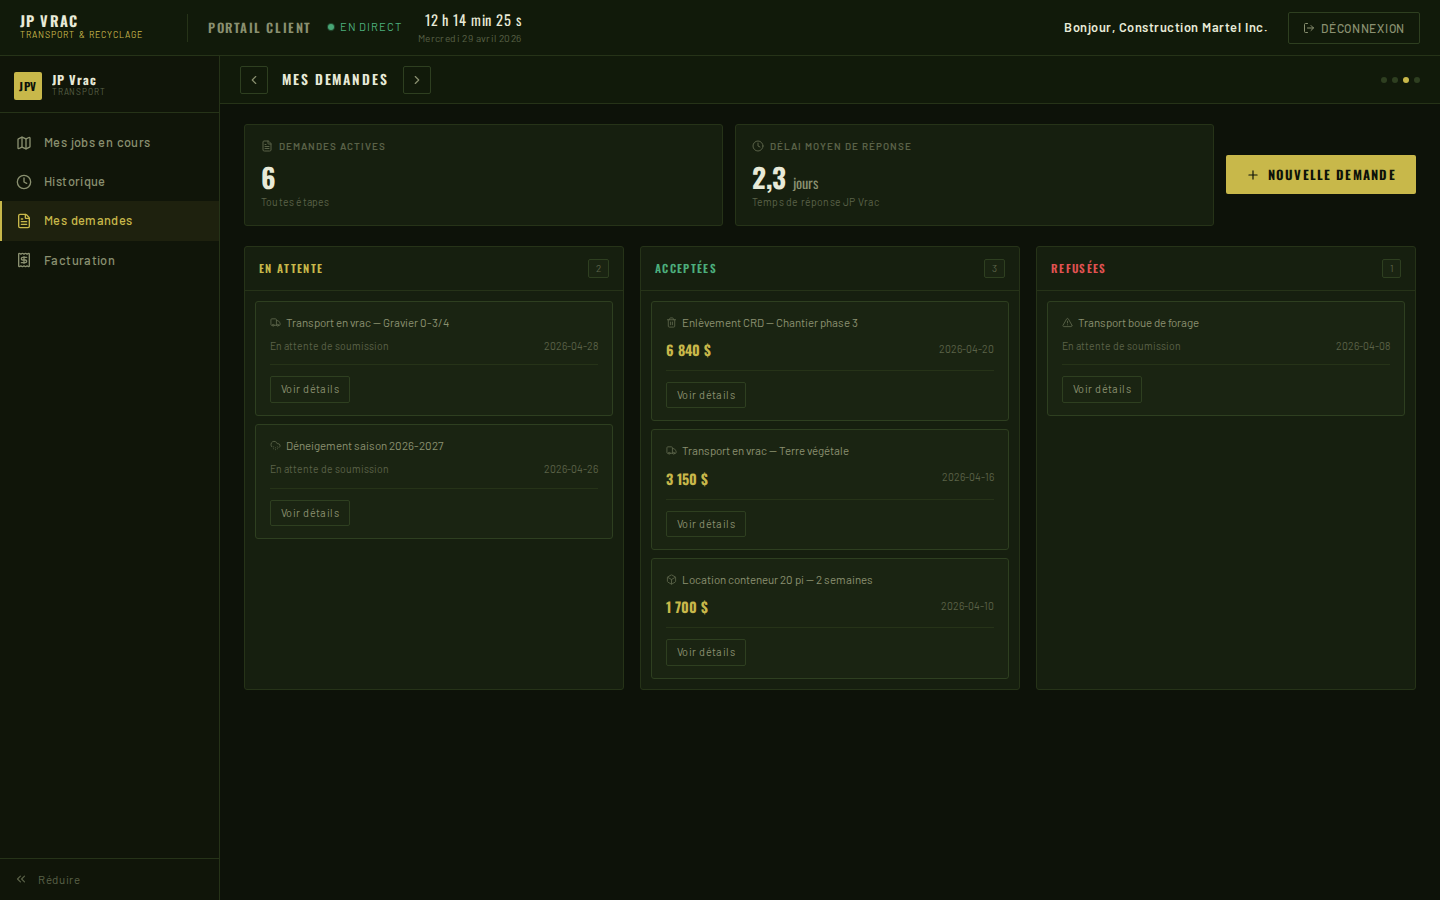Click the dollar icon beside Facturation
1440x900 pixels.
(x=24, y=261)
